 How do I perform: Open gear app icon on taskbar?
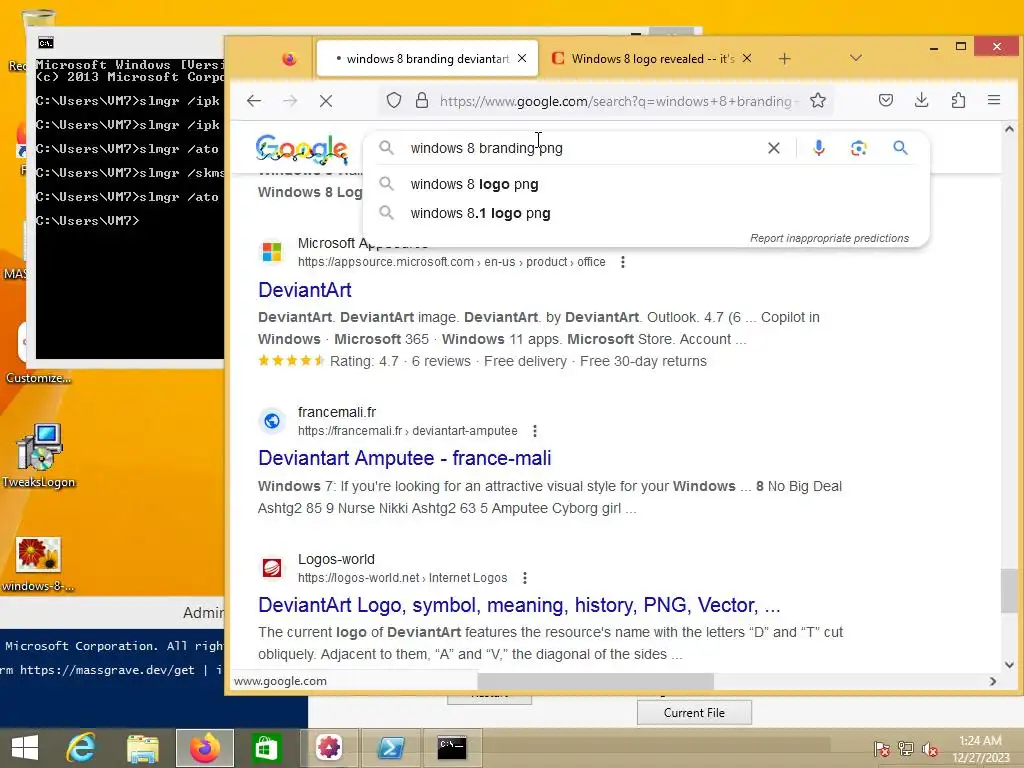[328, 748]
